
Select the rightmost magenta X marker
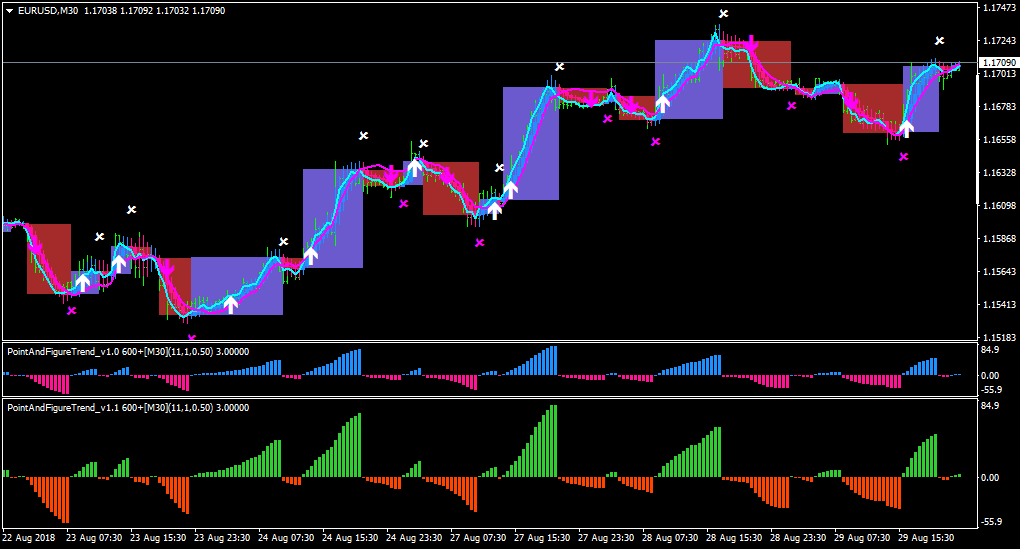[904, 157]
